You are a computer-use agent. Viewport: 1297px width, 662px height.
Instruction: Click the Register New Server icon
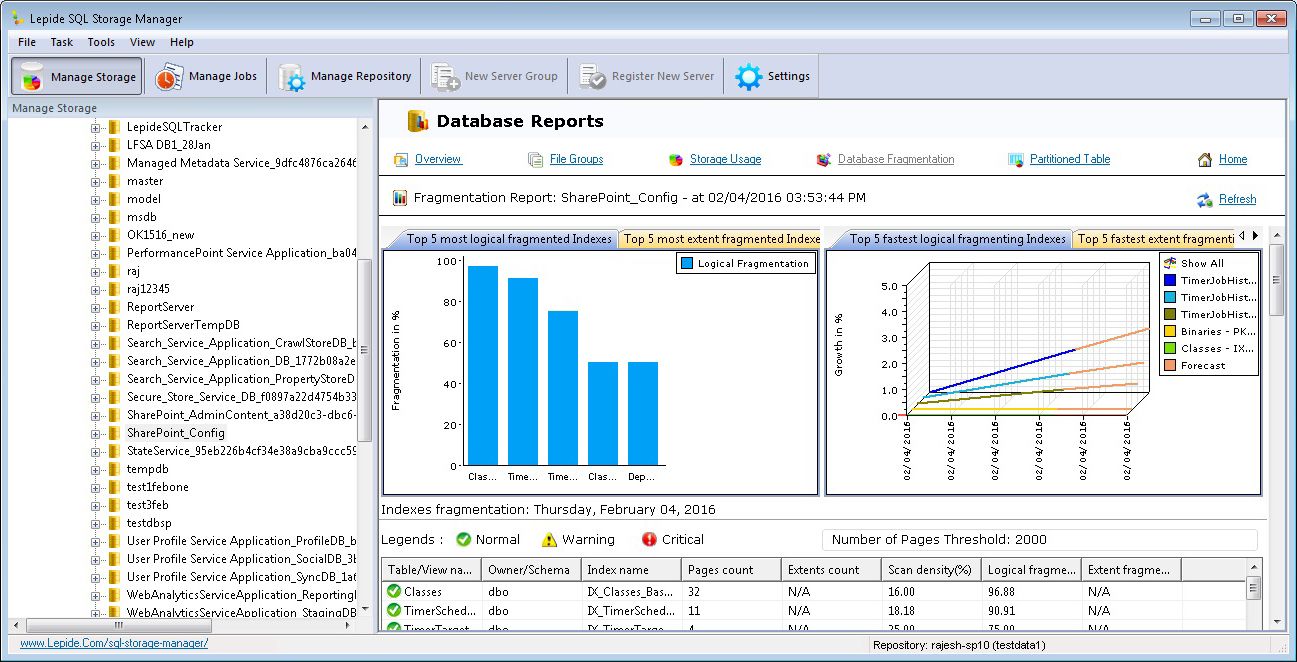tap(592, 77)
